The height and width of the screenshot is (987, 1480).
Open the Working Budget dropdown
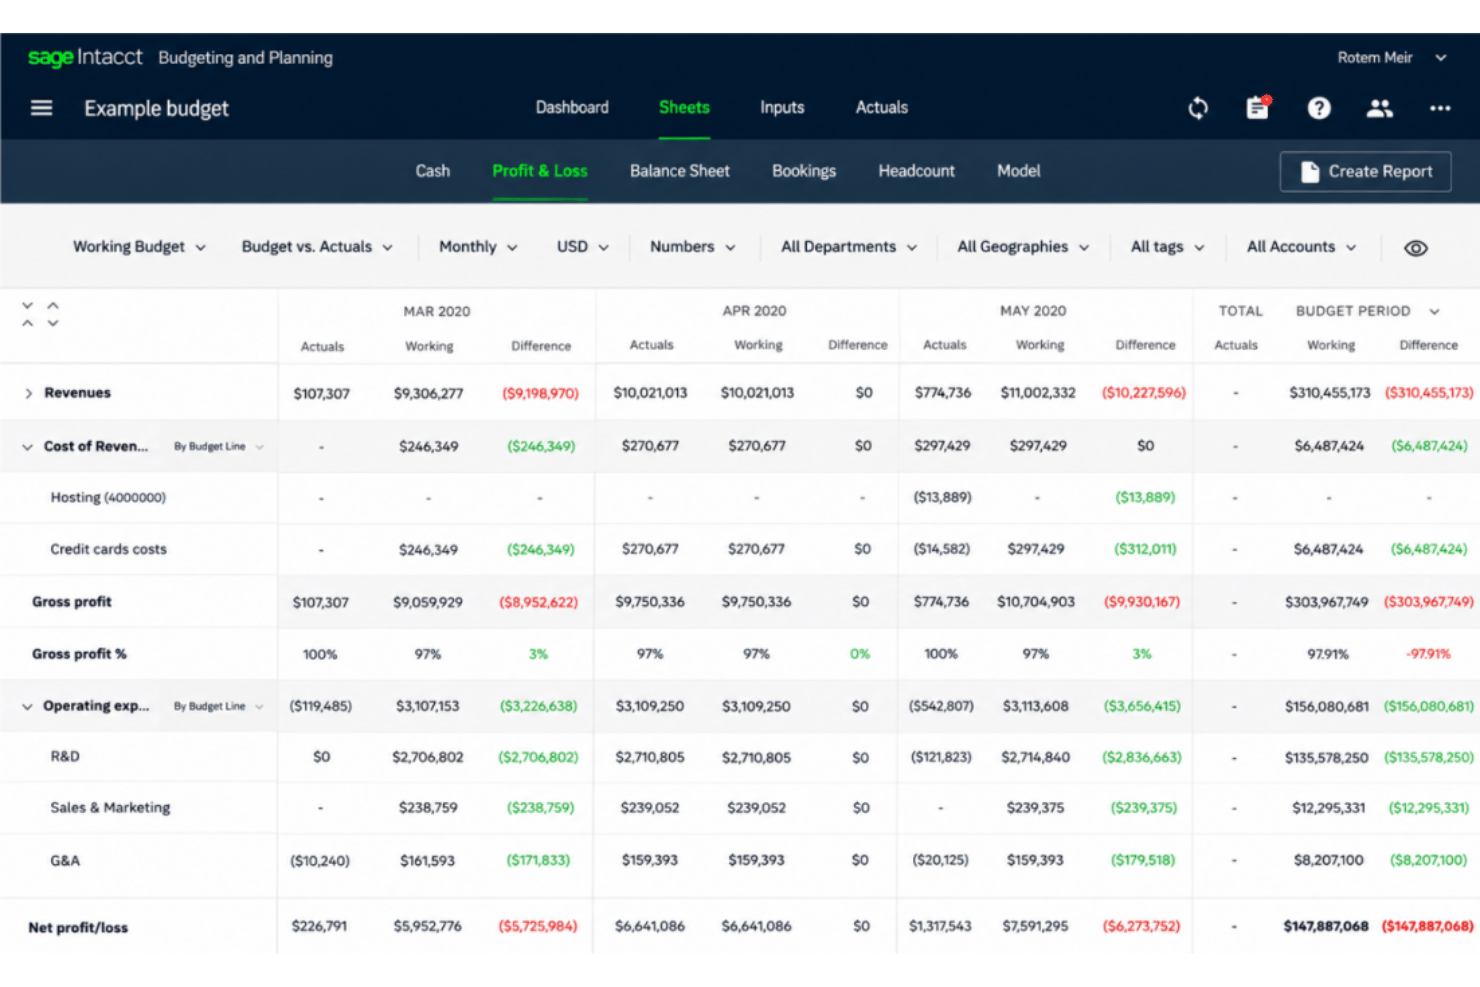[139, 247]
